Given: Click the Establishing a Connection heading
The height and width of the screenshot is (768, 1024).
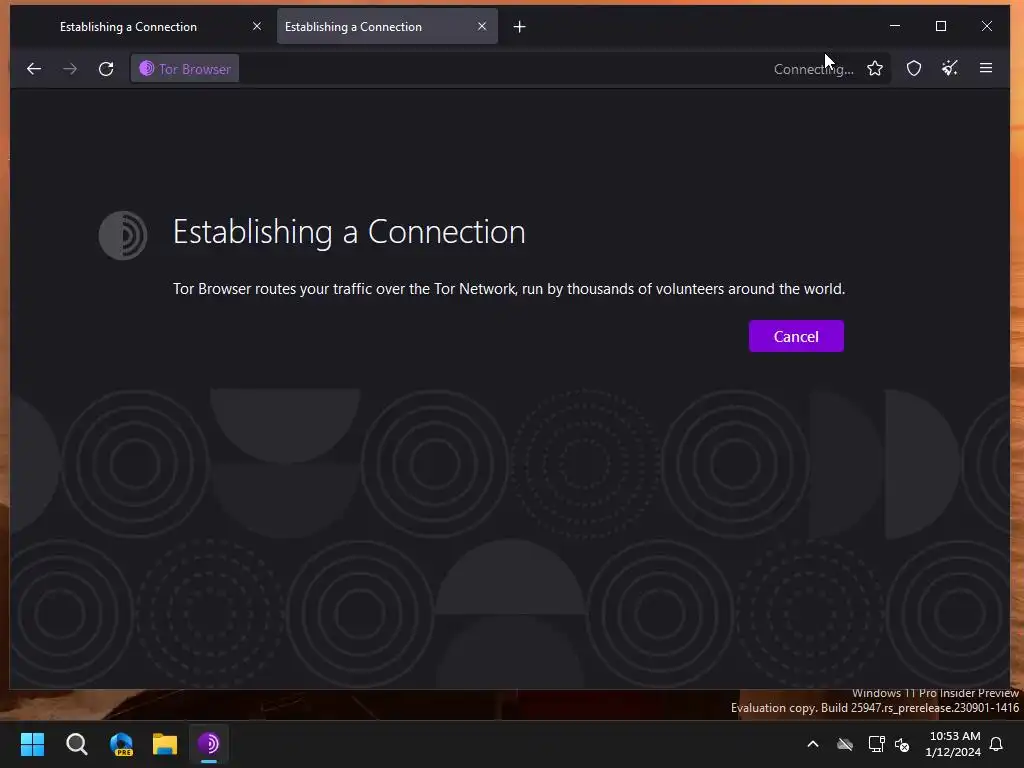Looking at the screenshot, I should (x=349, y=232).
